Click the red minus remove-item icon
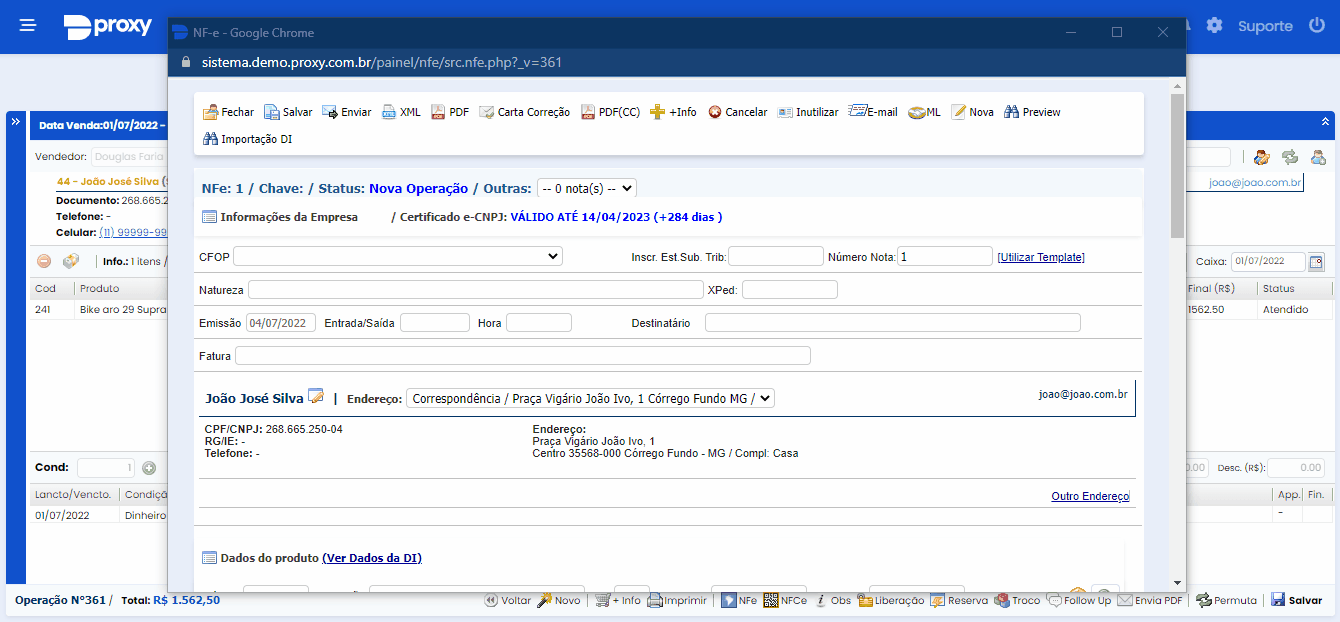Viewport: 1340px width, 622px height. point(44,261)
